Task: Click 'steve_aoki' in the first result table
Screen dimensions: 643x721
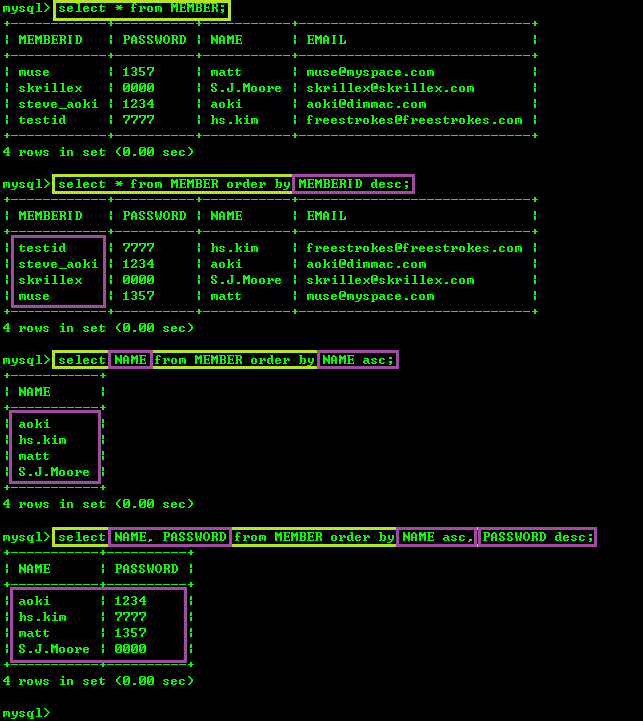Action: (58, 104)
